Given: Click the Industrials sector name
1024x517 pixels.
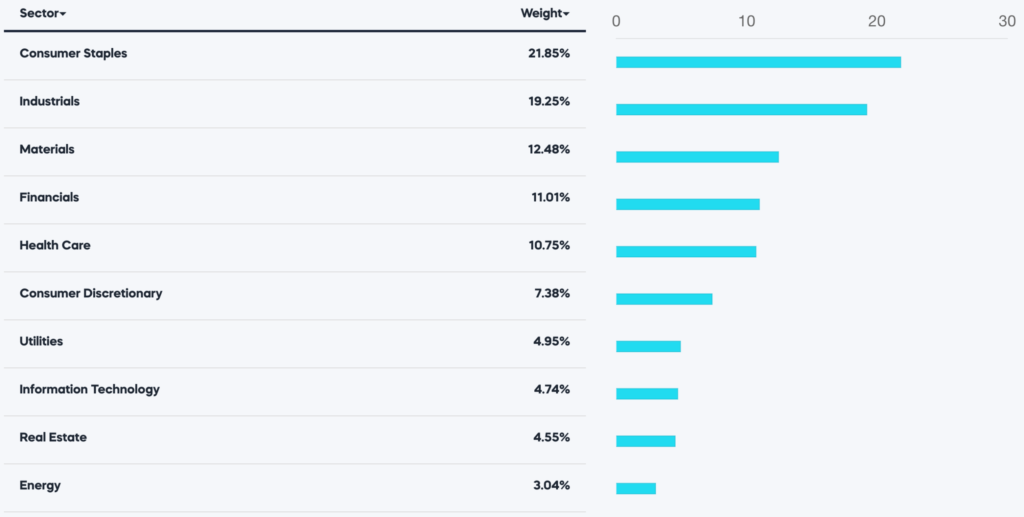Looking at the screenshot, I should (x=49, y=102).
